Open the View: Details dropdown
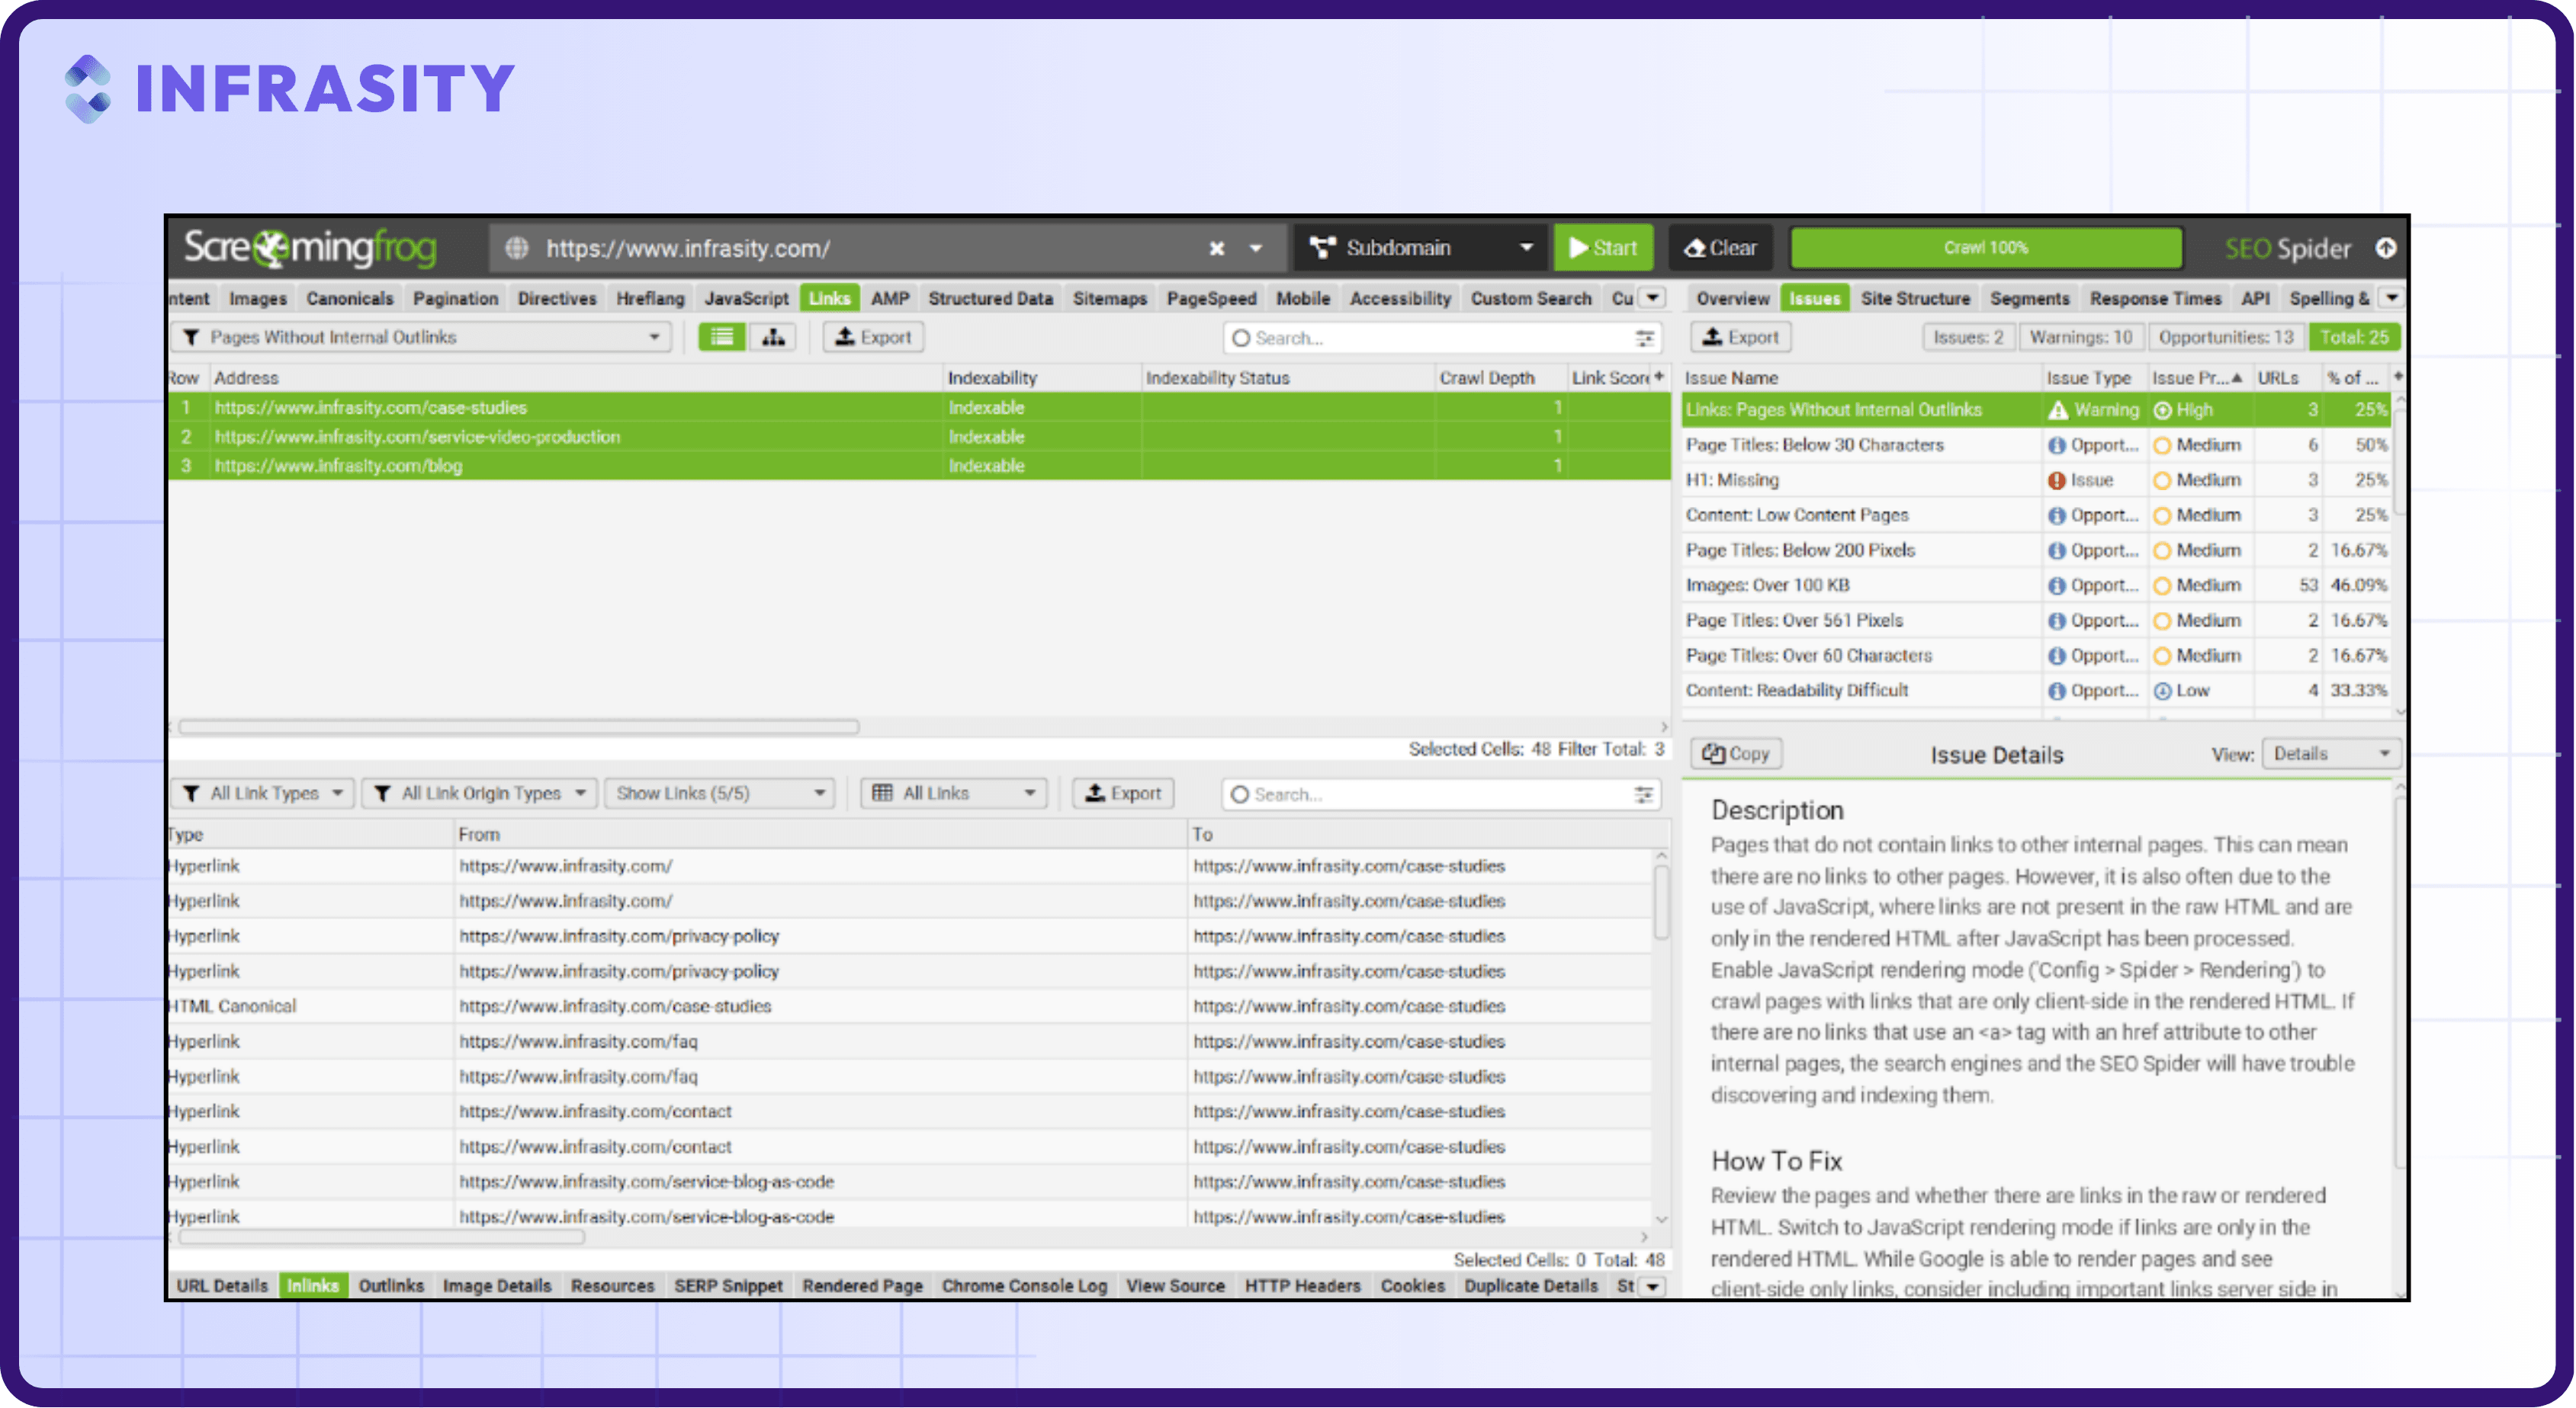This screenshot has height=1408, width=2576. tap(2331, 754)
